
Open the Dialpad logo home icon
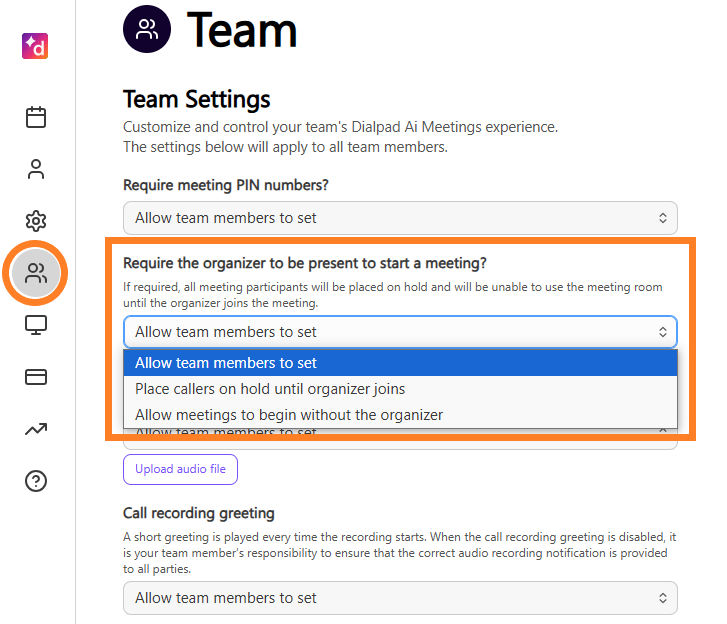(35, 46)
